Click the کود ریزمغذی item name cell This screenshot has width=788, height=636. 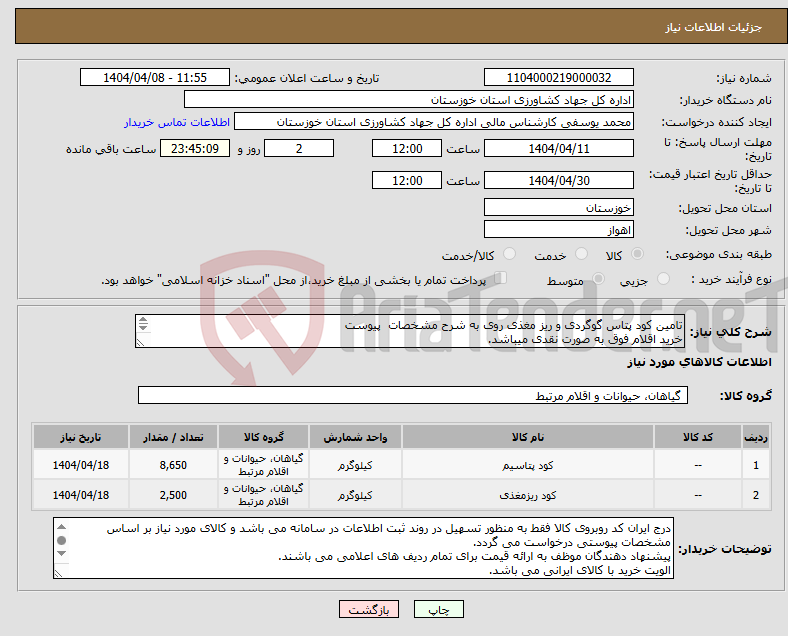[528, 495]
